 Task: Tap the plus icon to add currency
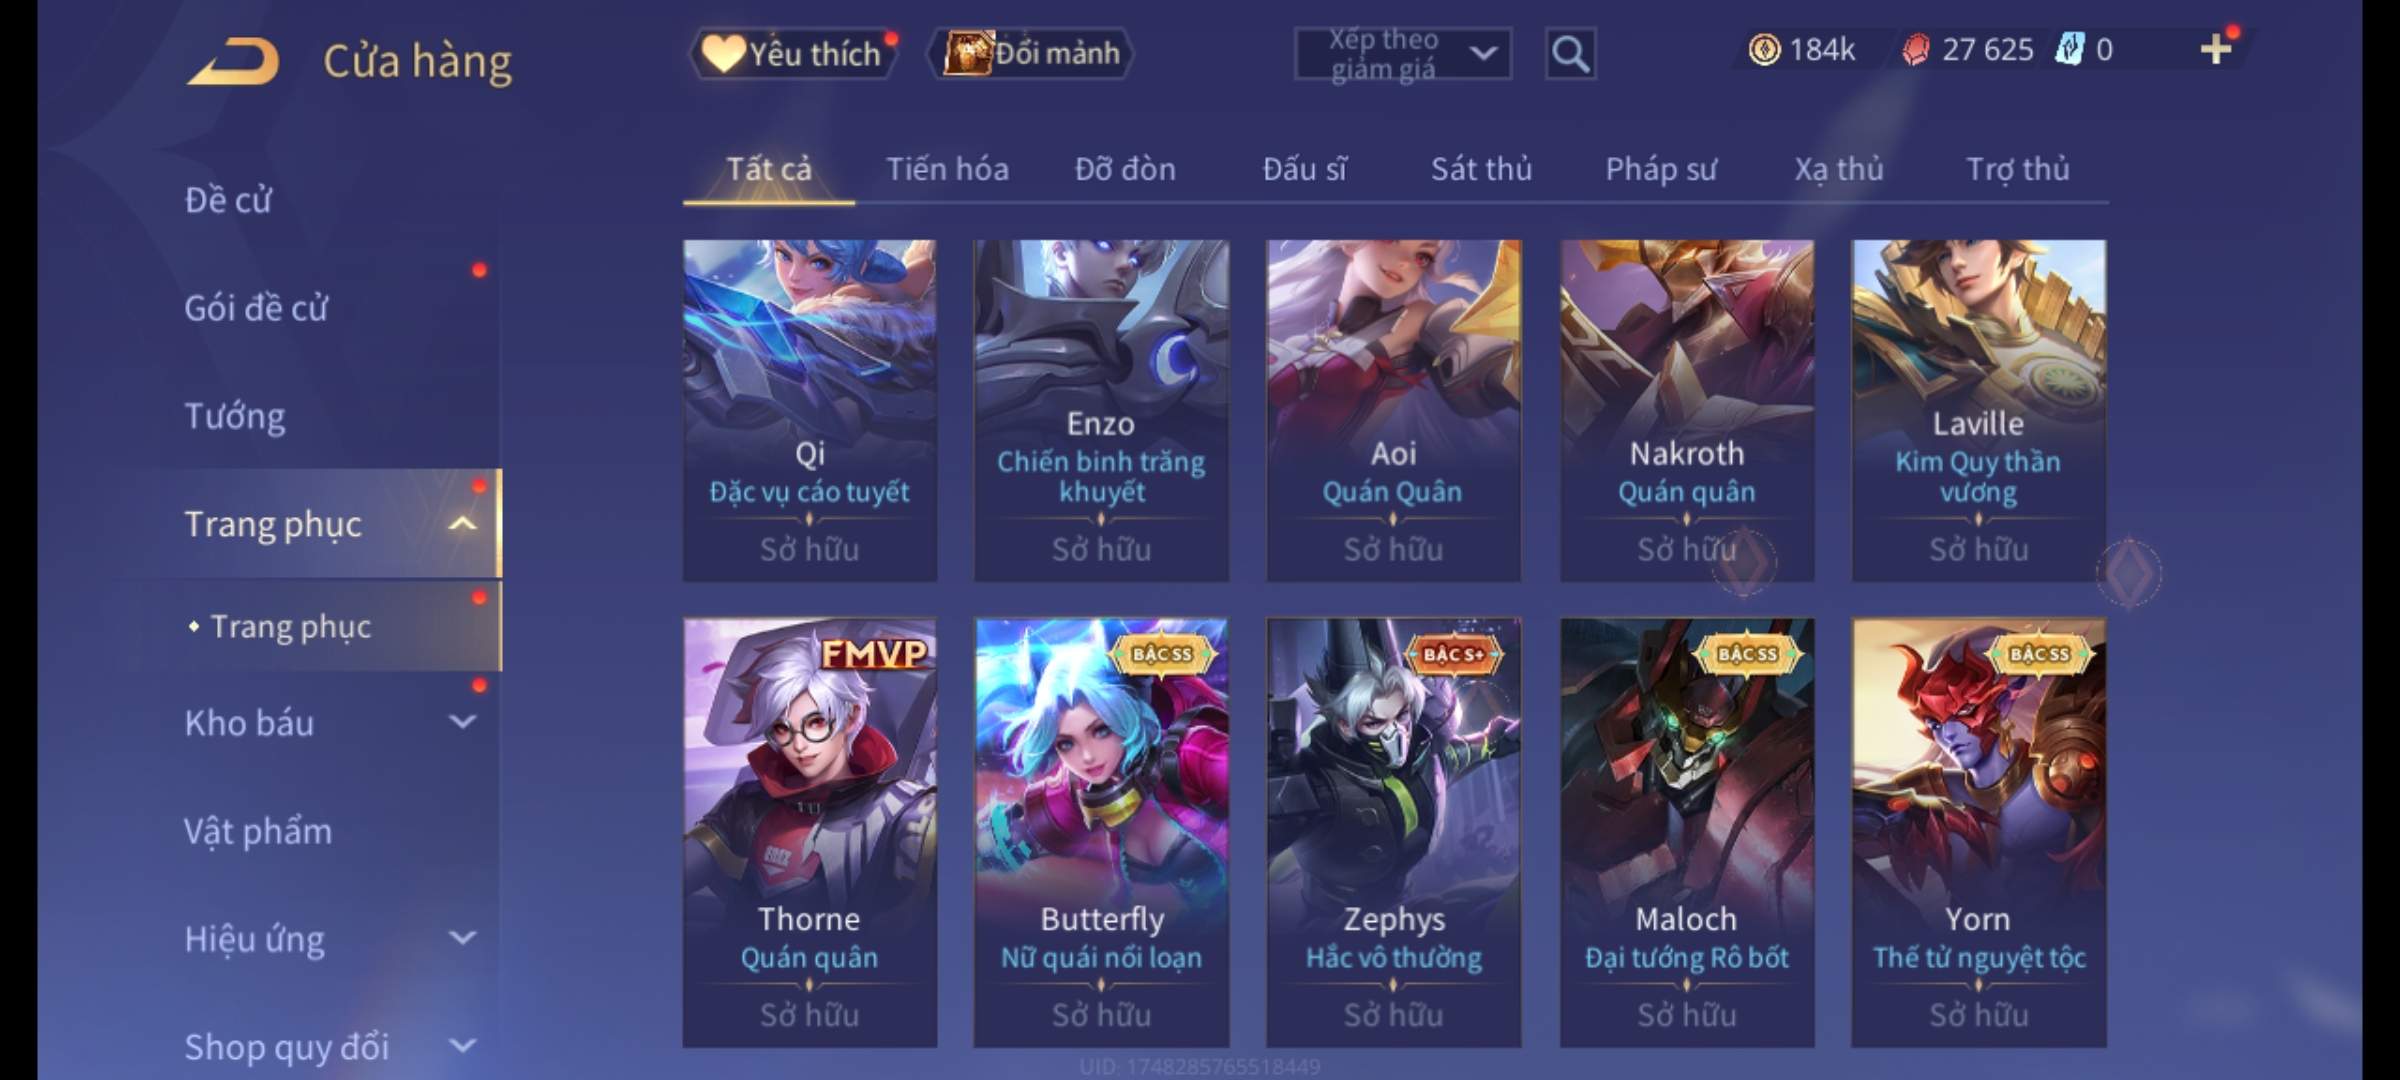click(2216, 49)
